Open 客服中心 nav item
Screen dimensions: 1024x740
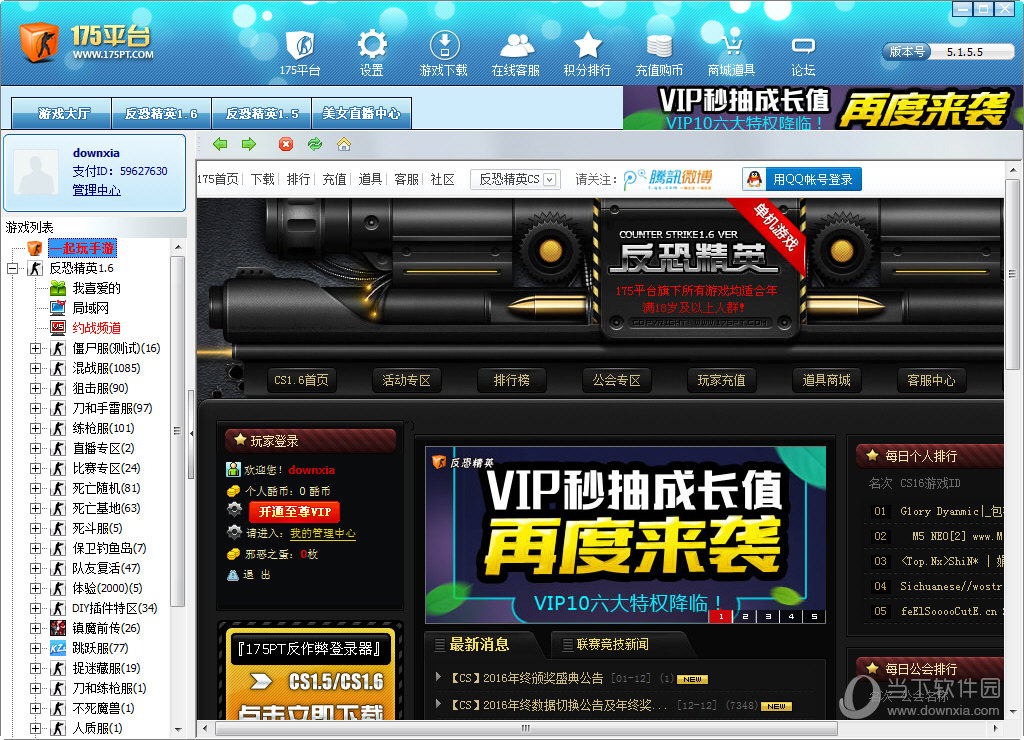point(931,380)
